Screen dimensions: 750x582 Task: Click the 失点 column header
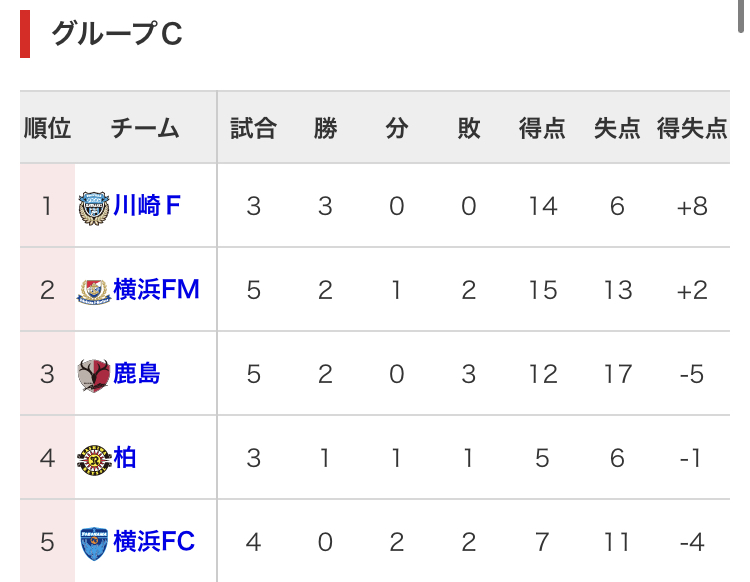click(x=617, y=128)
